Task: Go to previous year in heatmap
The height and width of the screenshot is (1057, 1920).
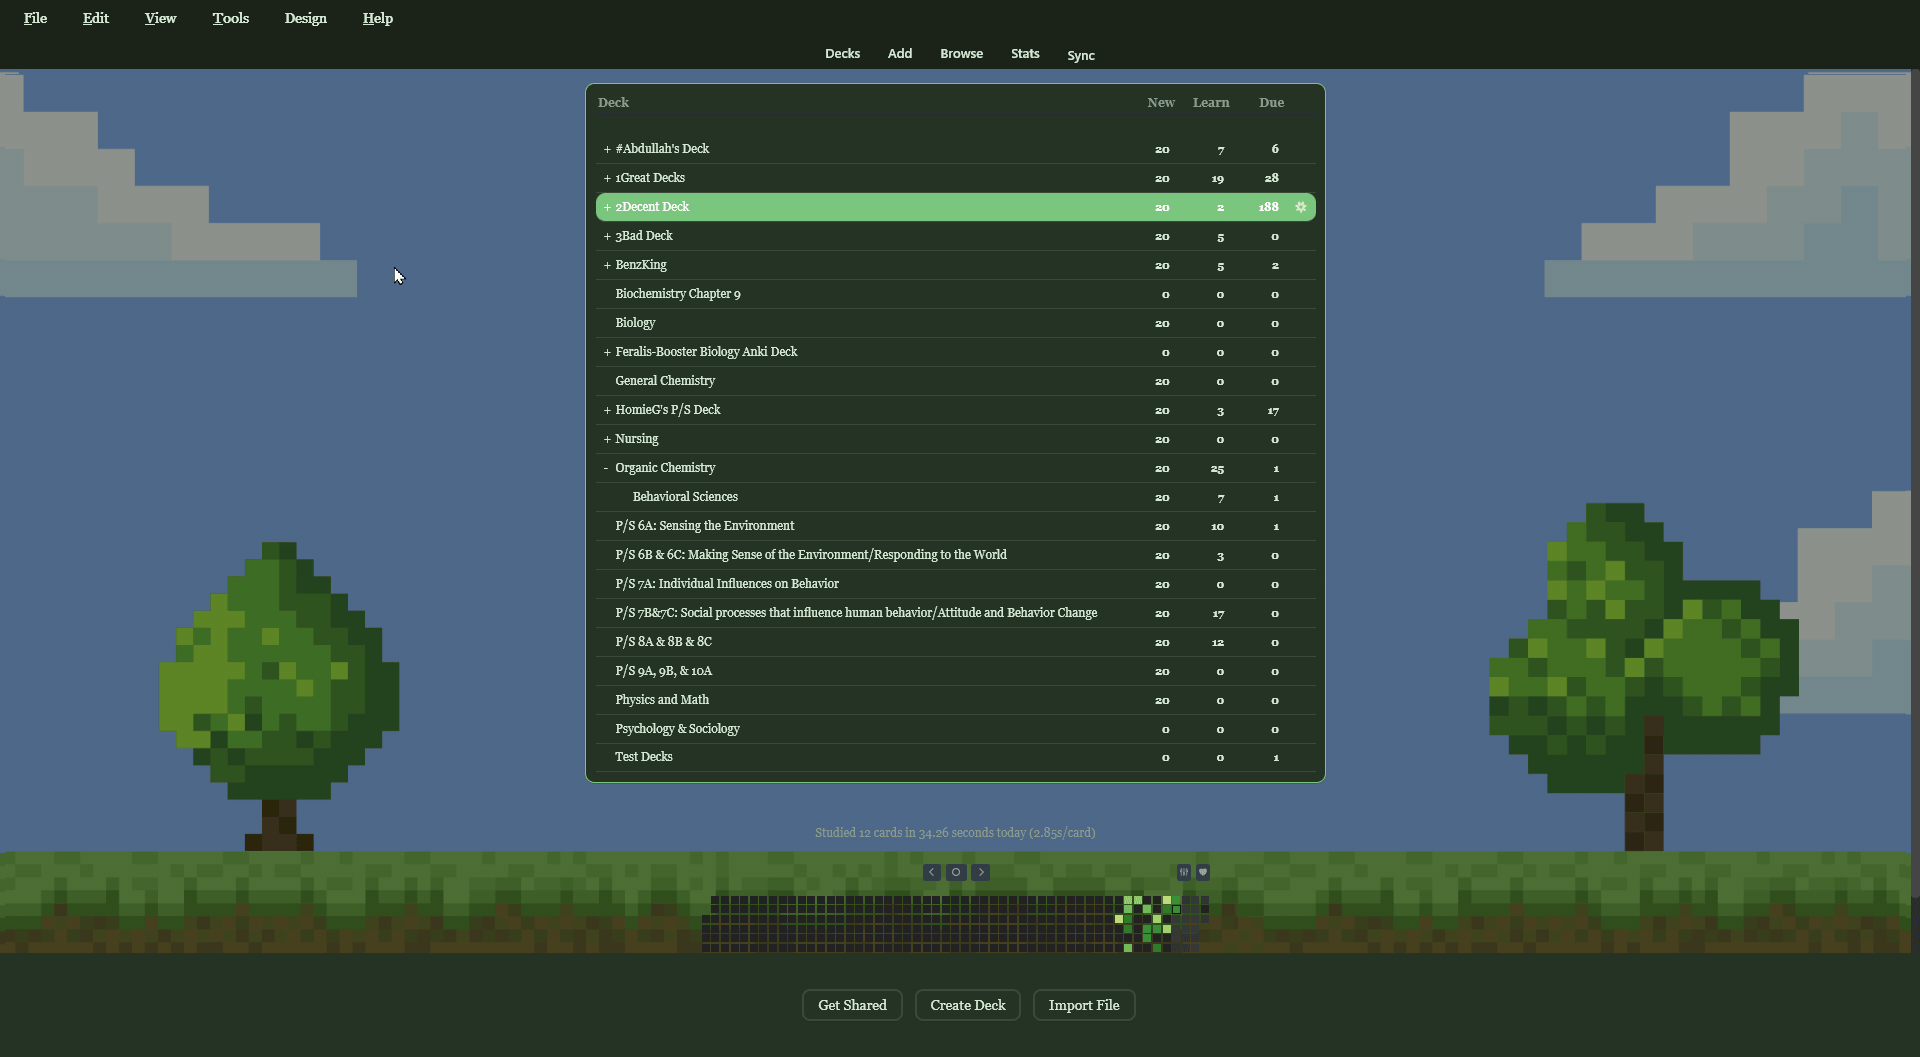Action: [931, 872]
